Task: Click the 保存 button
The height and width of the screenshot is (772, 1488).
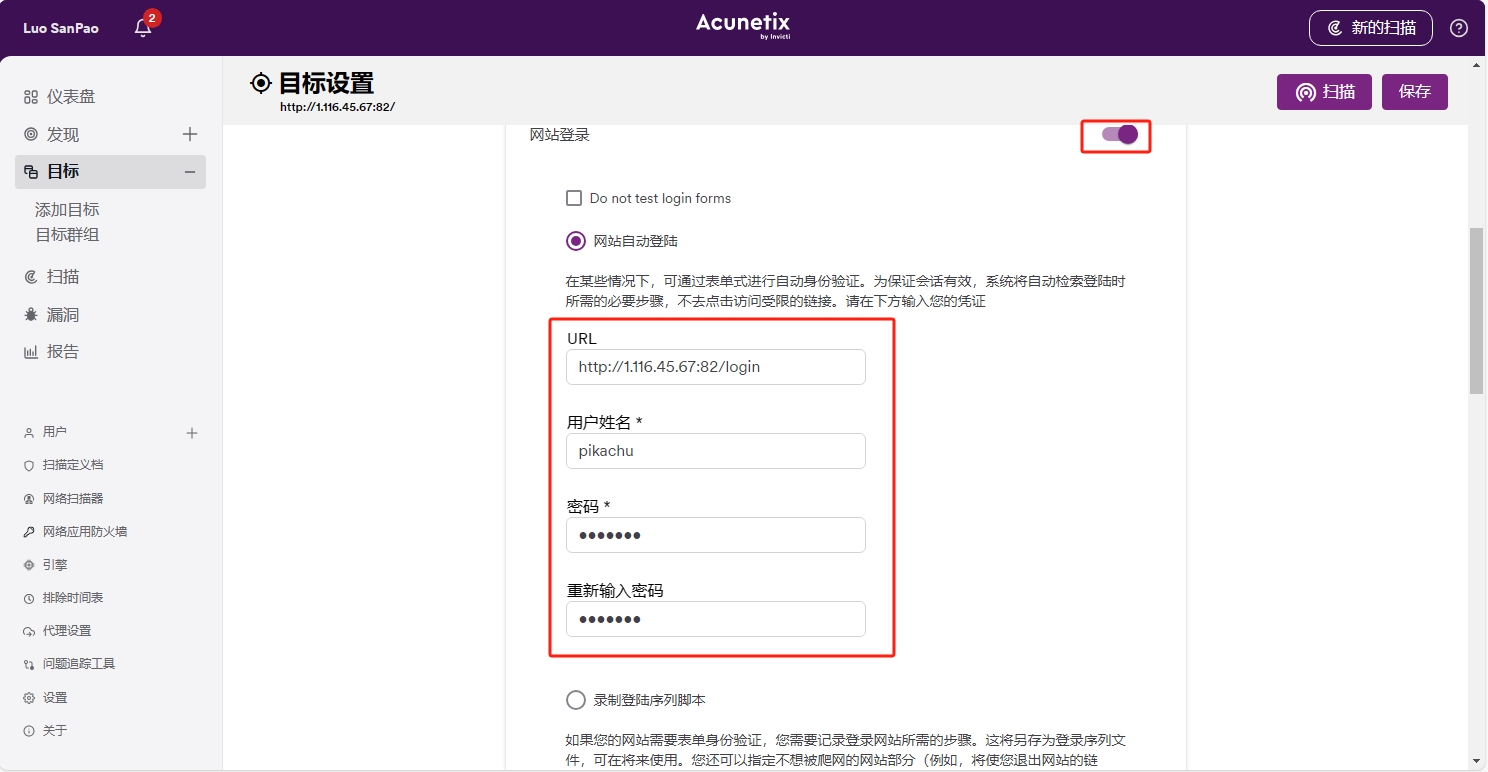Action: coord(1415,92)
